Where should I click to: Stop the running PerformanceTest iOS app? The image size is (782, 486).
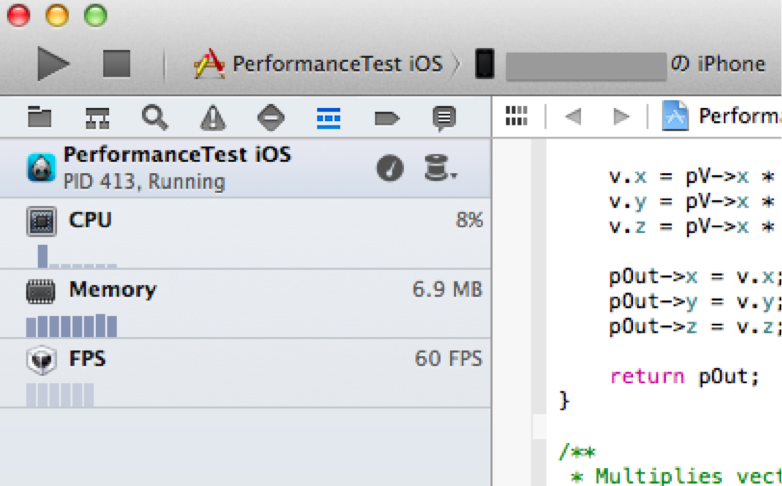coord(117,64)
